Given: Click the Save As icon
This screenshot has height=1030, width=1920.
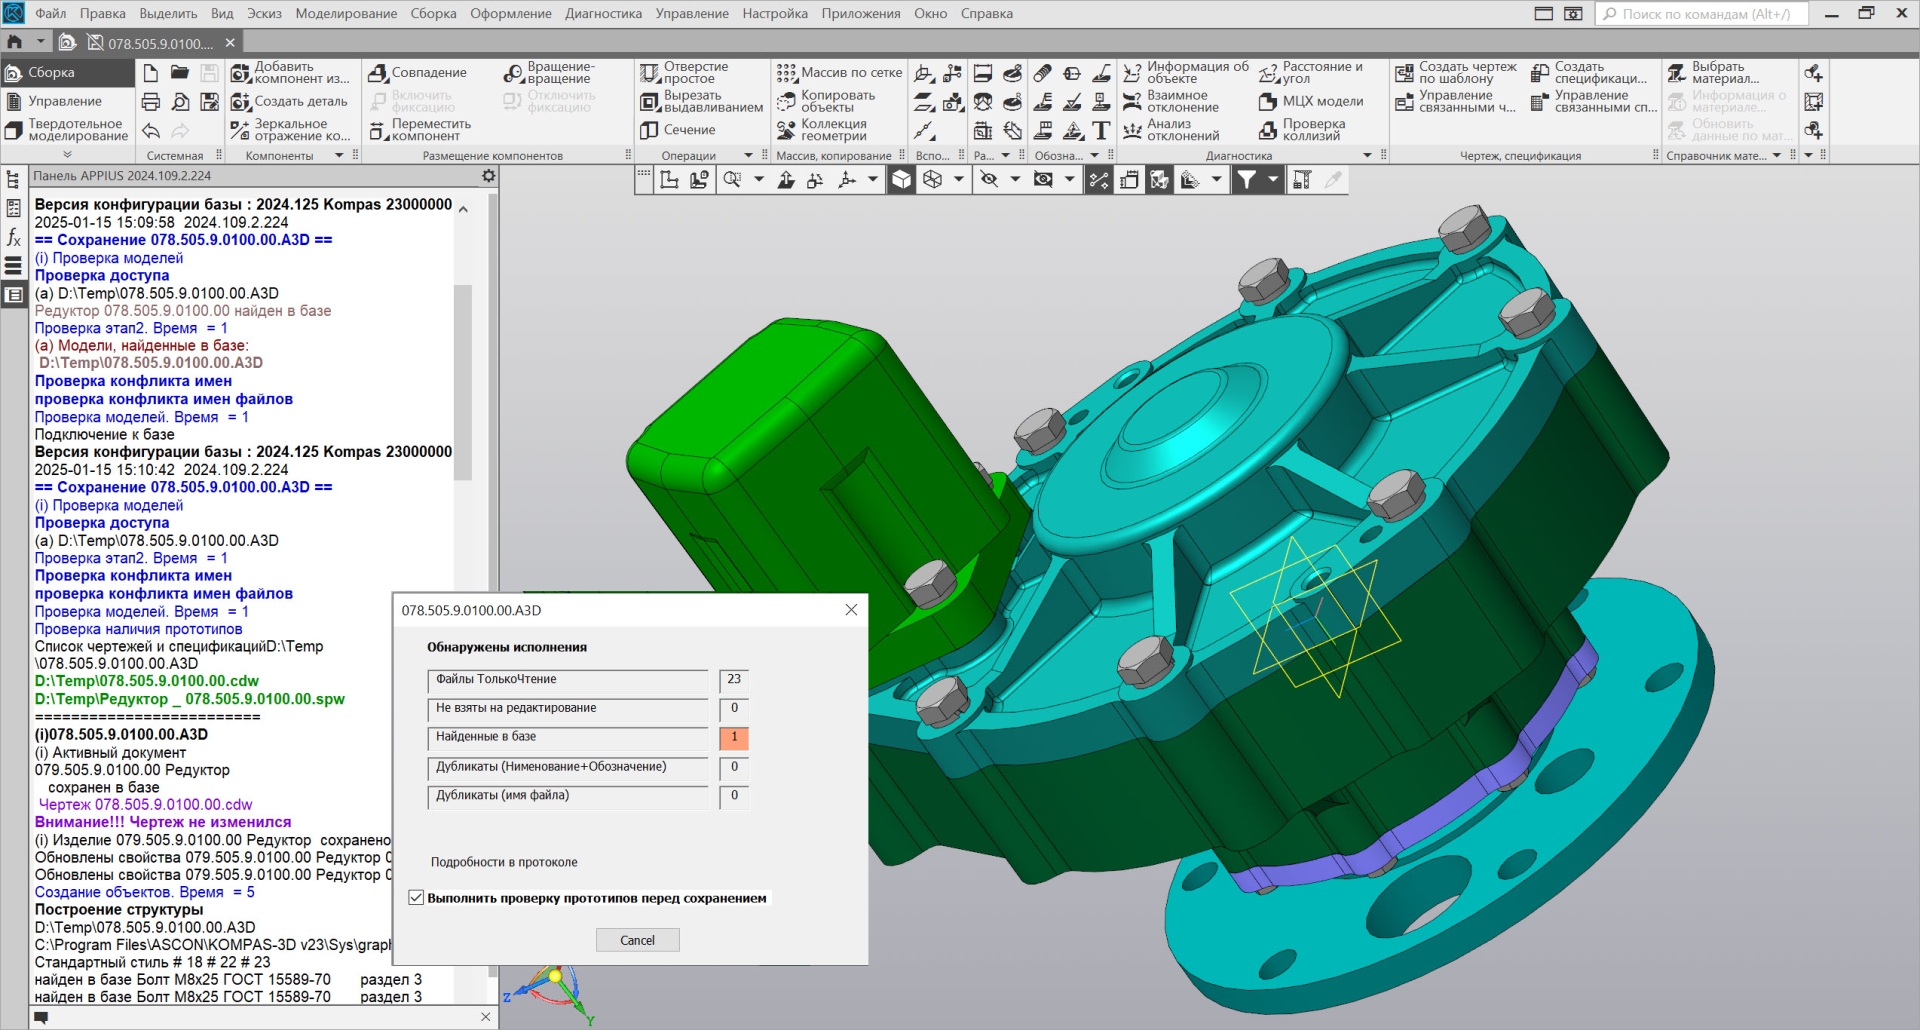Looking at the screenshot, I should 209,102.
